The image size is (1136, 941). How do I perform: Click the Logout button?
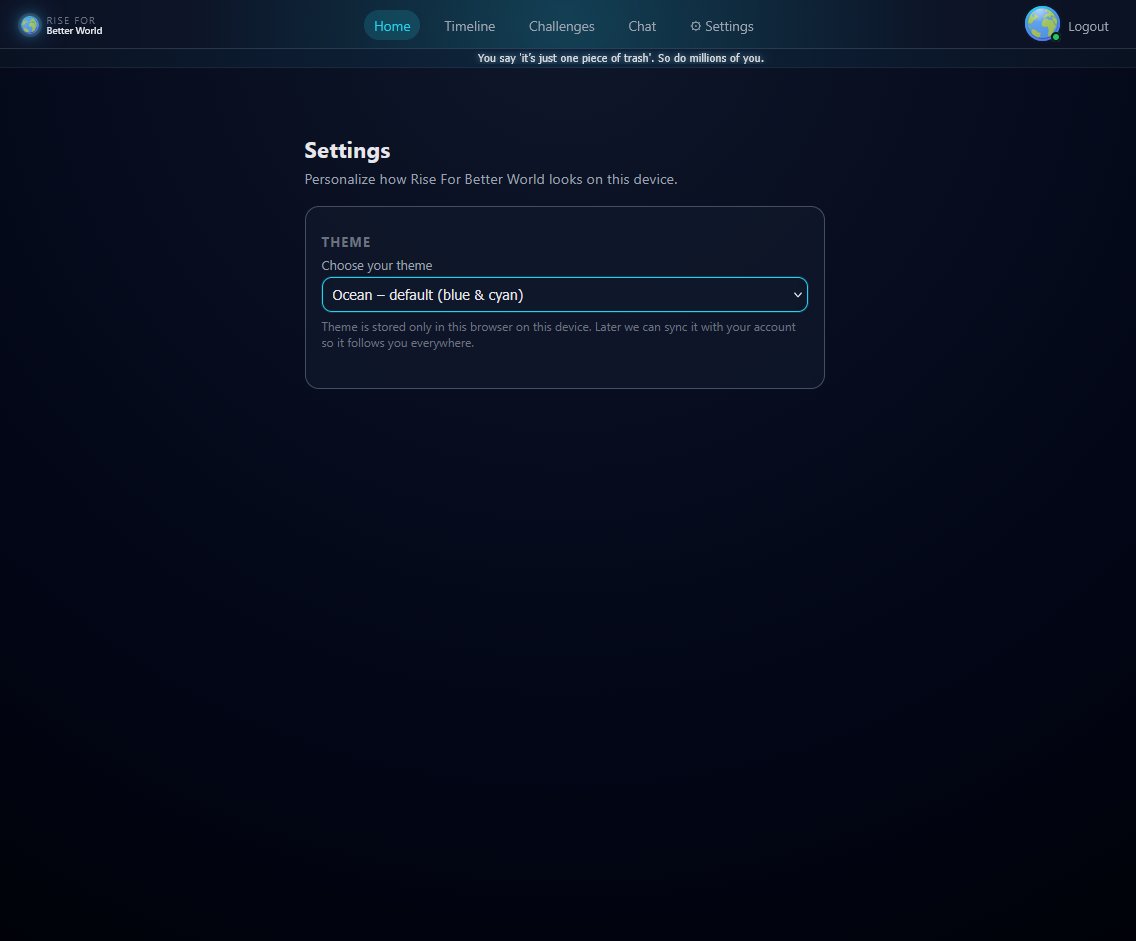point(1088,26)
